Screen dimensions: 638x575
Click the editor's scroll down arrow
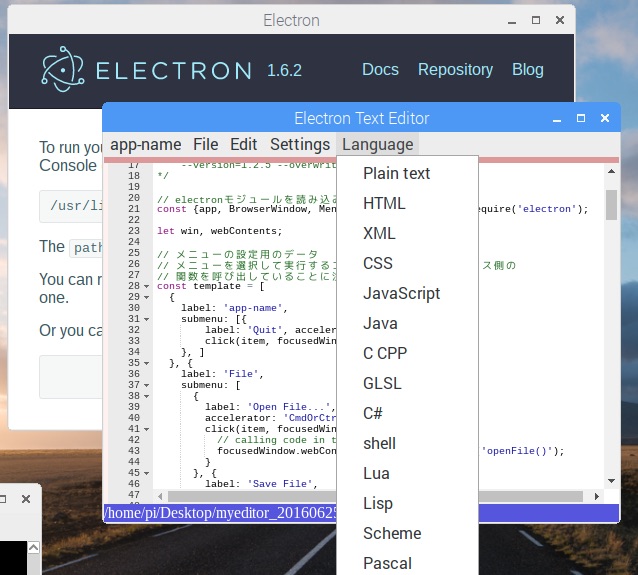pyautogui.click(x=611, y=481)
